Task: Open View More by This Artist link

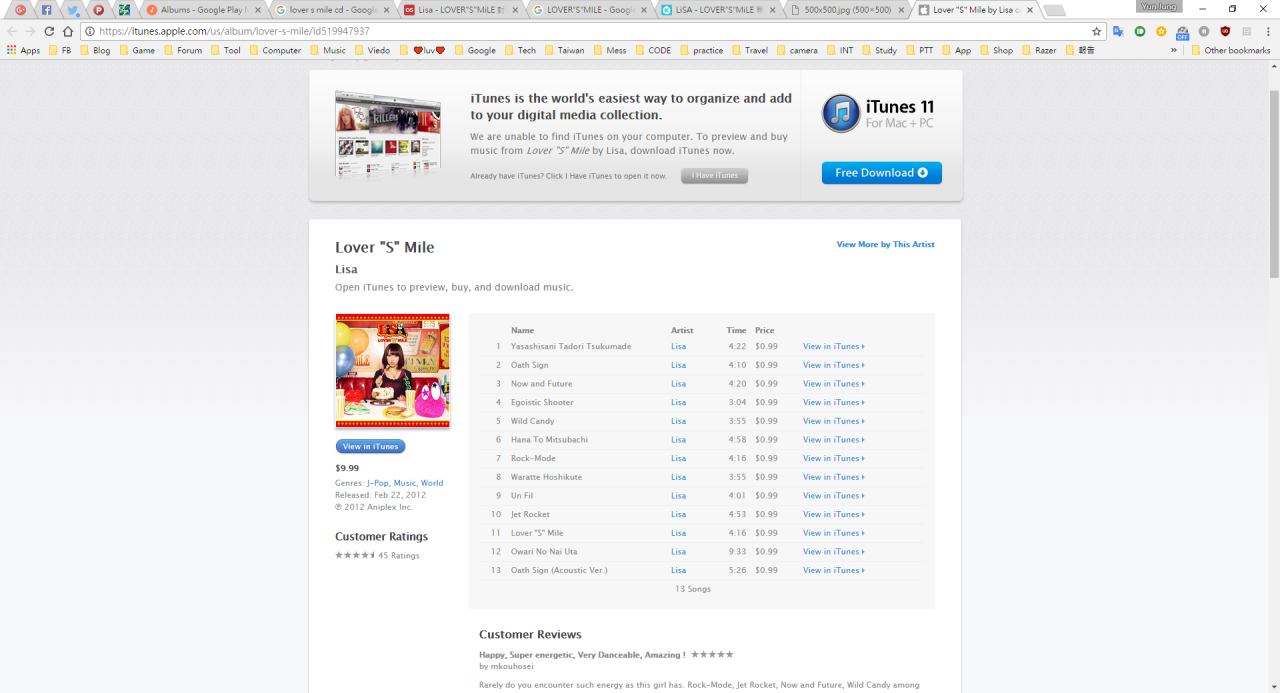Action: [x=885, y=244]
